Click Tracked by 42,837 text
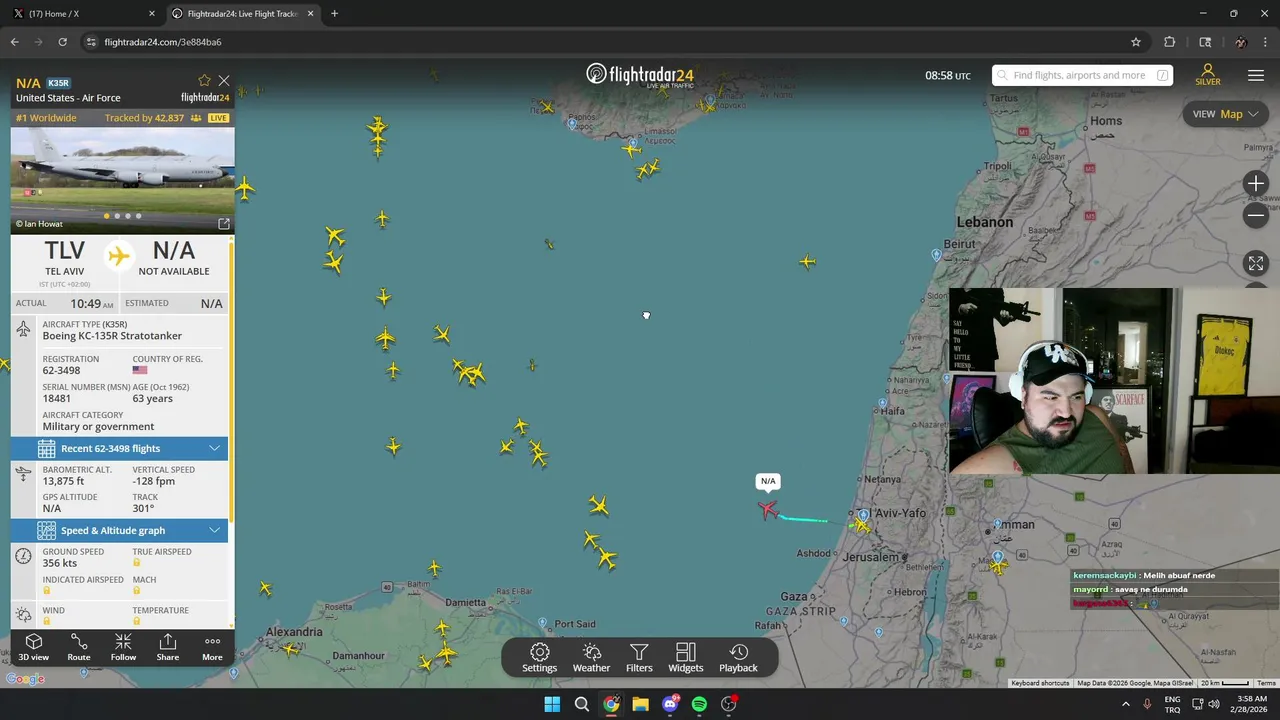The height and width of the screenshot is (720, 1280). tap(144, 118)
